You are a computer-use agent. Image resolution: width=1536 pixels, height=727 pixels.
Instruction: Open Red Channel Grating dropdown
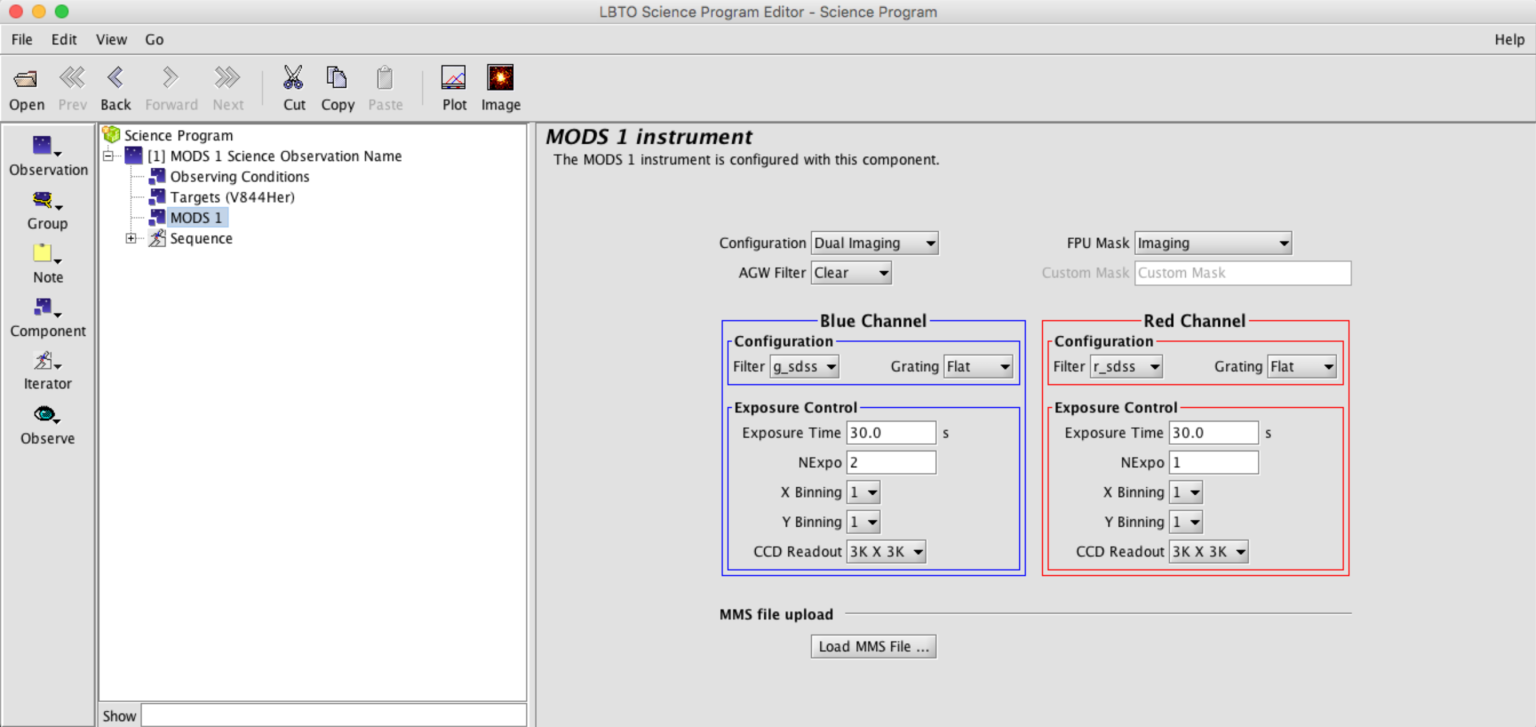click(1302, 367)
